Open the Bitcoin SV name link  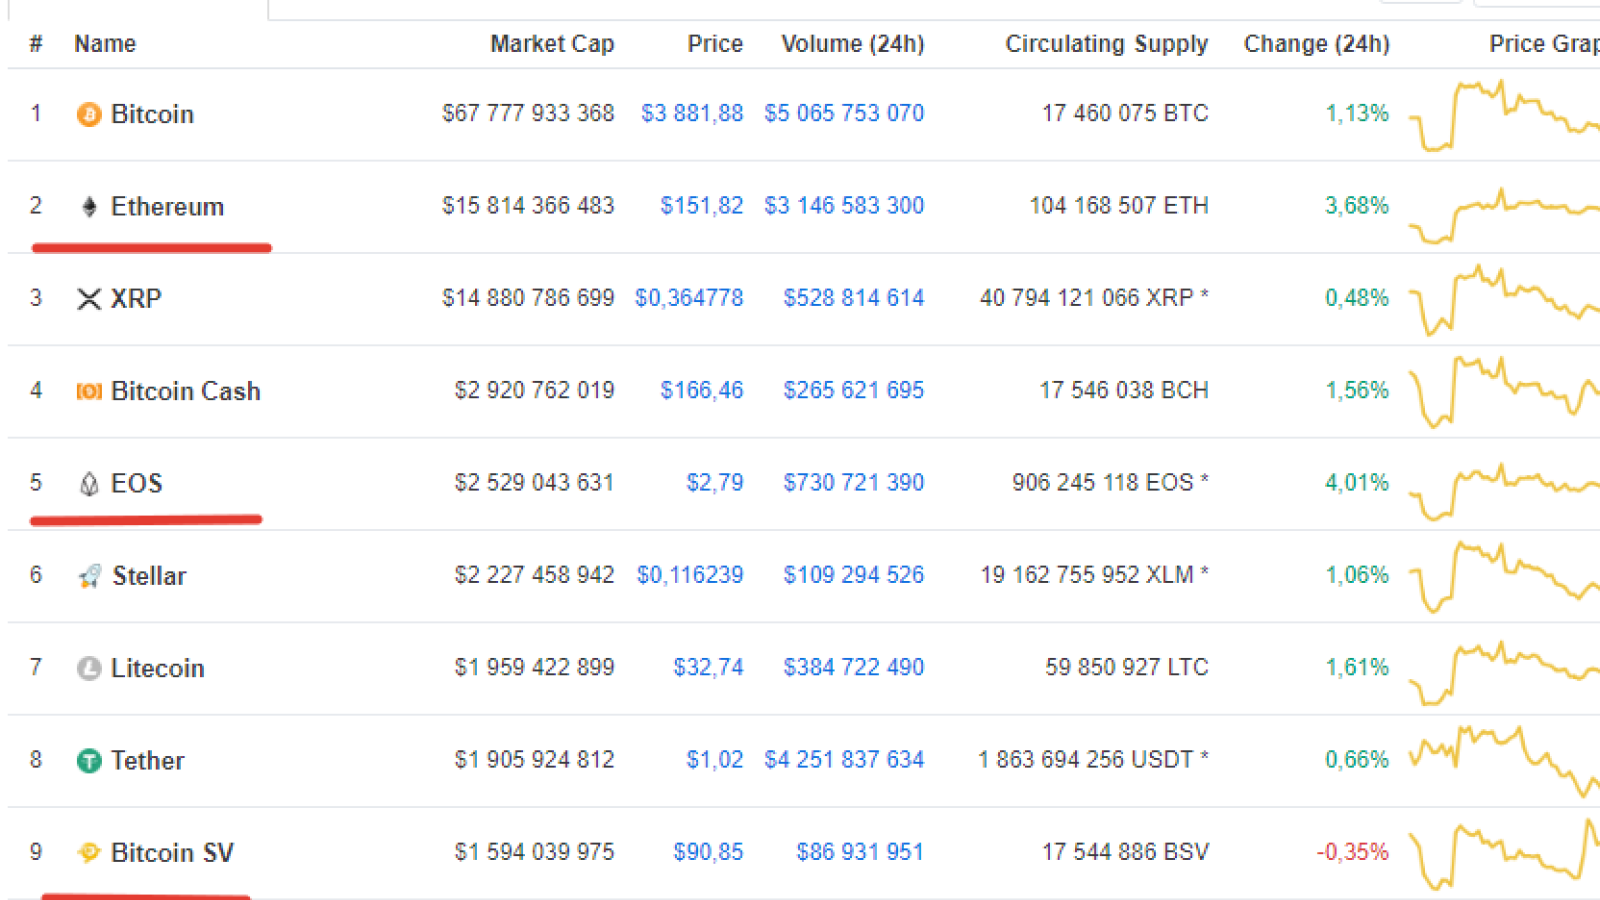point(172,853)
